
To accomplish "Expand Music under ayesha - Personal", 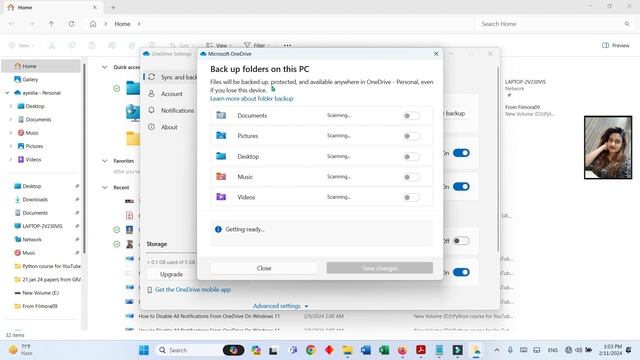I will (x=11, y=133).
